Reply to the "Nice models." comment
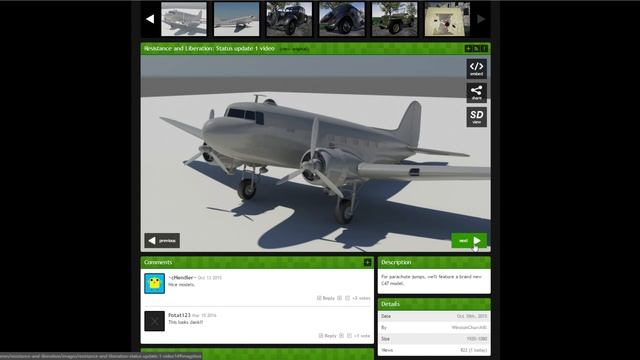 [326, 298]
